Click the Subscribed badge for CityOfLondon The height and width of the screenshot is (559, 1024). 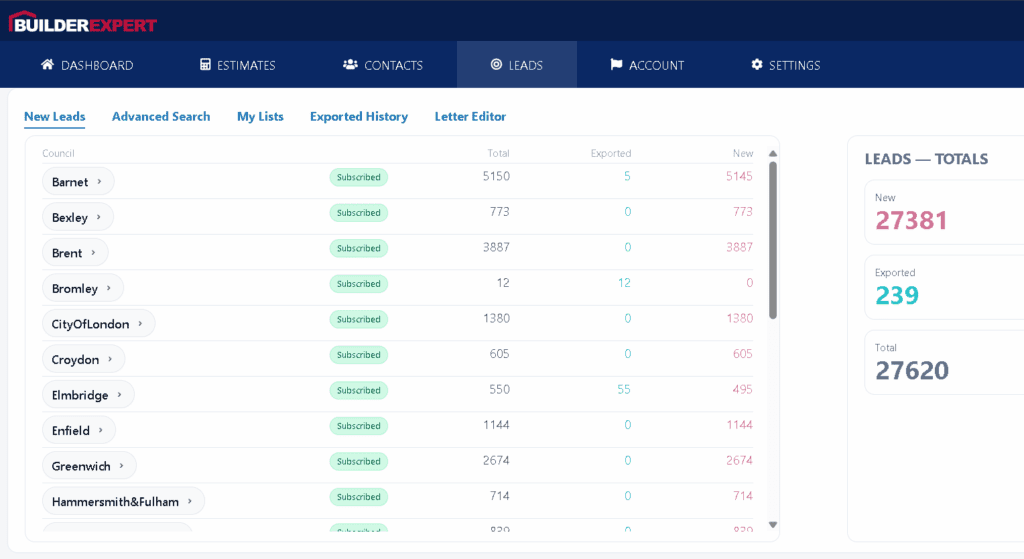tap(359, 319)
